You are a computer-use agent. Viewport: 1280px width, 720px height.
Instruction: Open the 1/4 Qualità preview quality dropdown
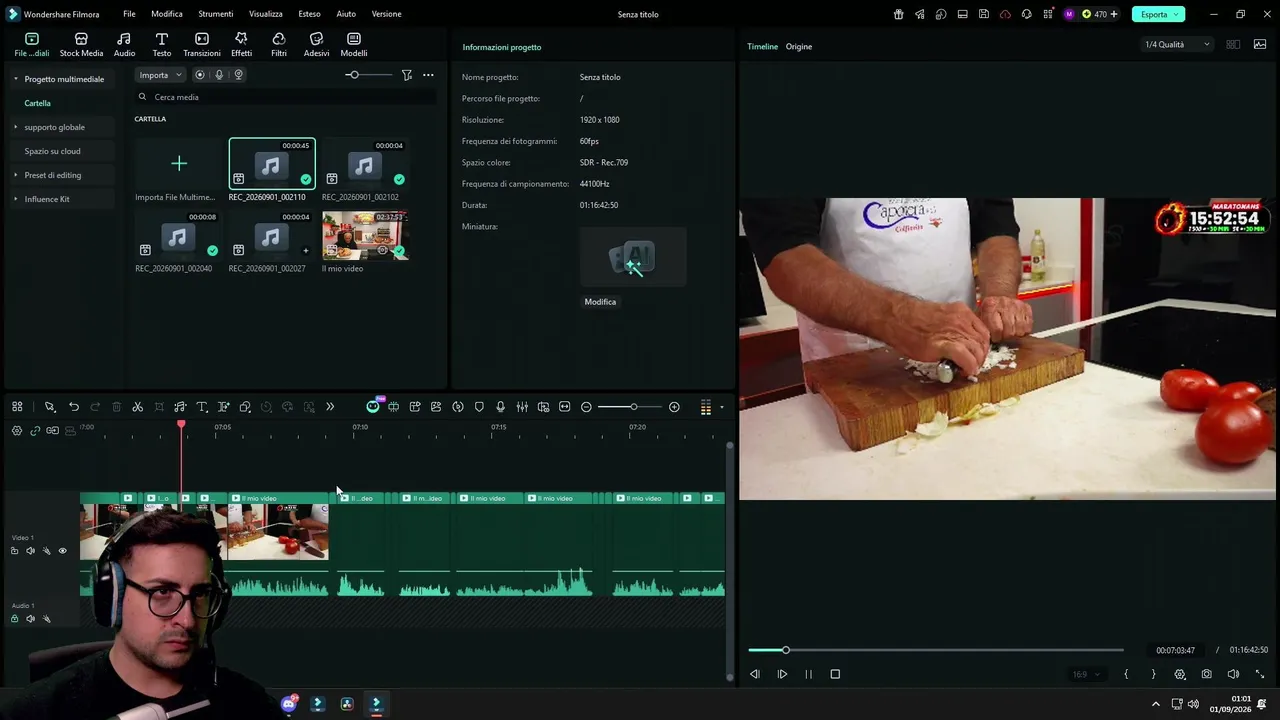pos(1177,45)
